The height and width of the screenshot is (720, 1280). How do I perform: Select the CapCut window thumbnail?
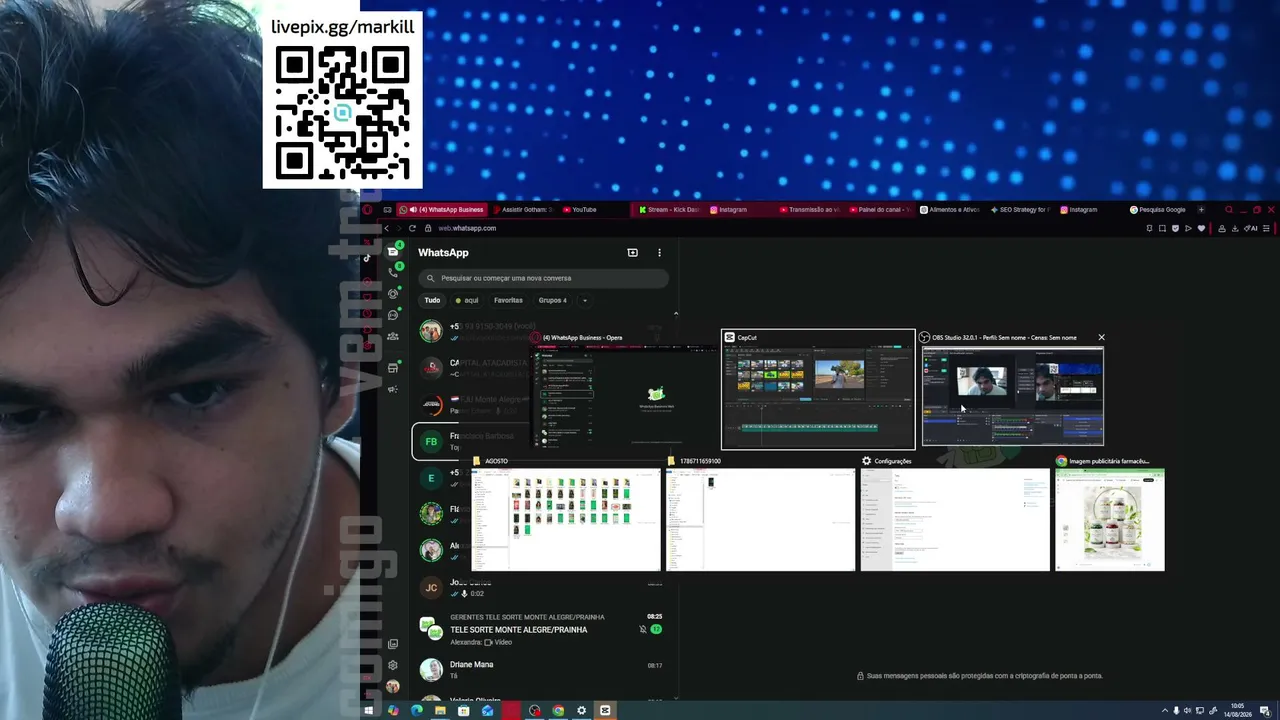tap(818, 390)
